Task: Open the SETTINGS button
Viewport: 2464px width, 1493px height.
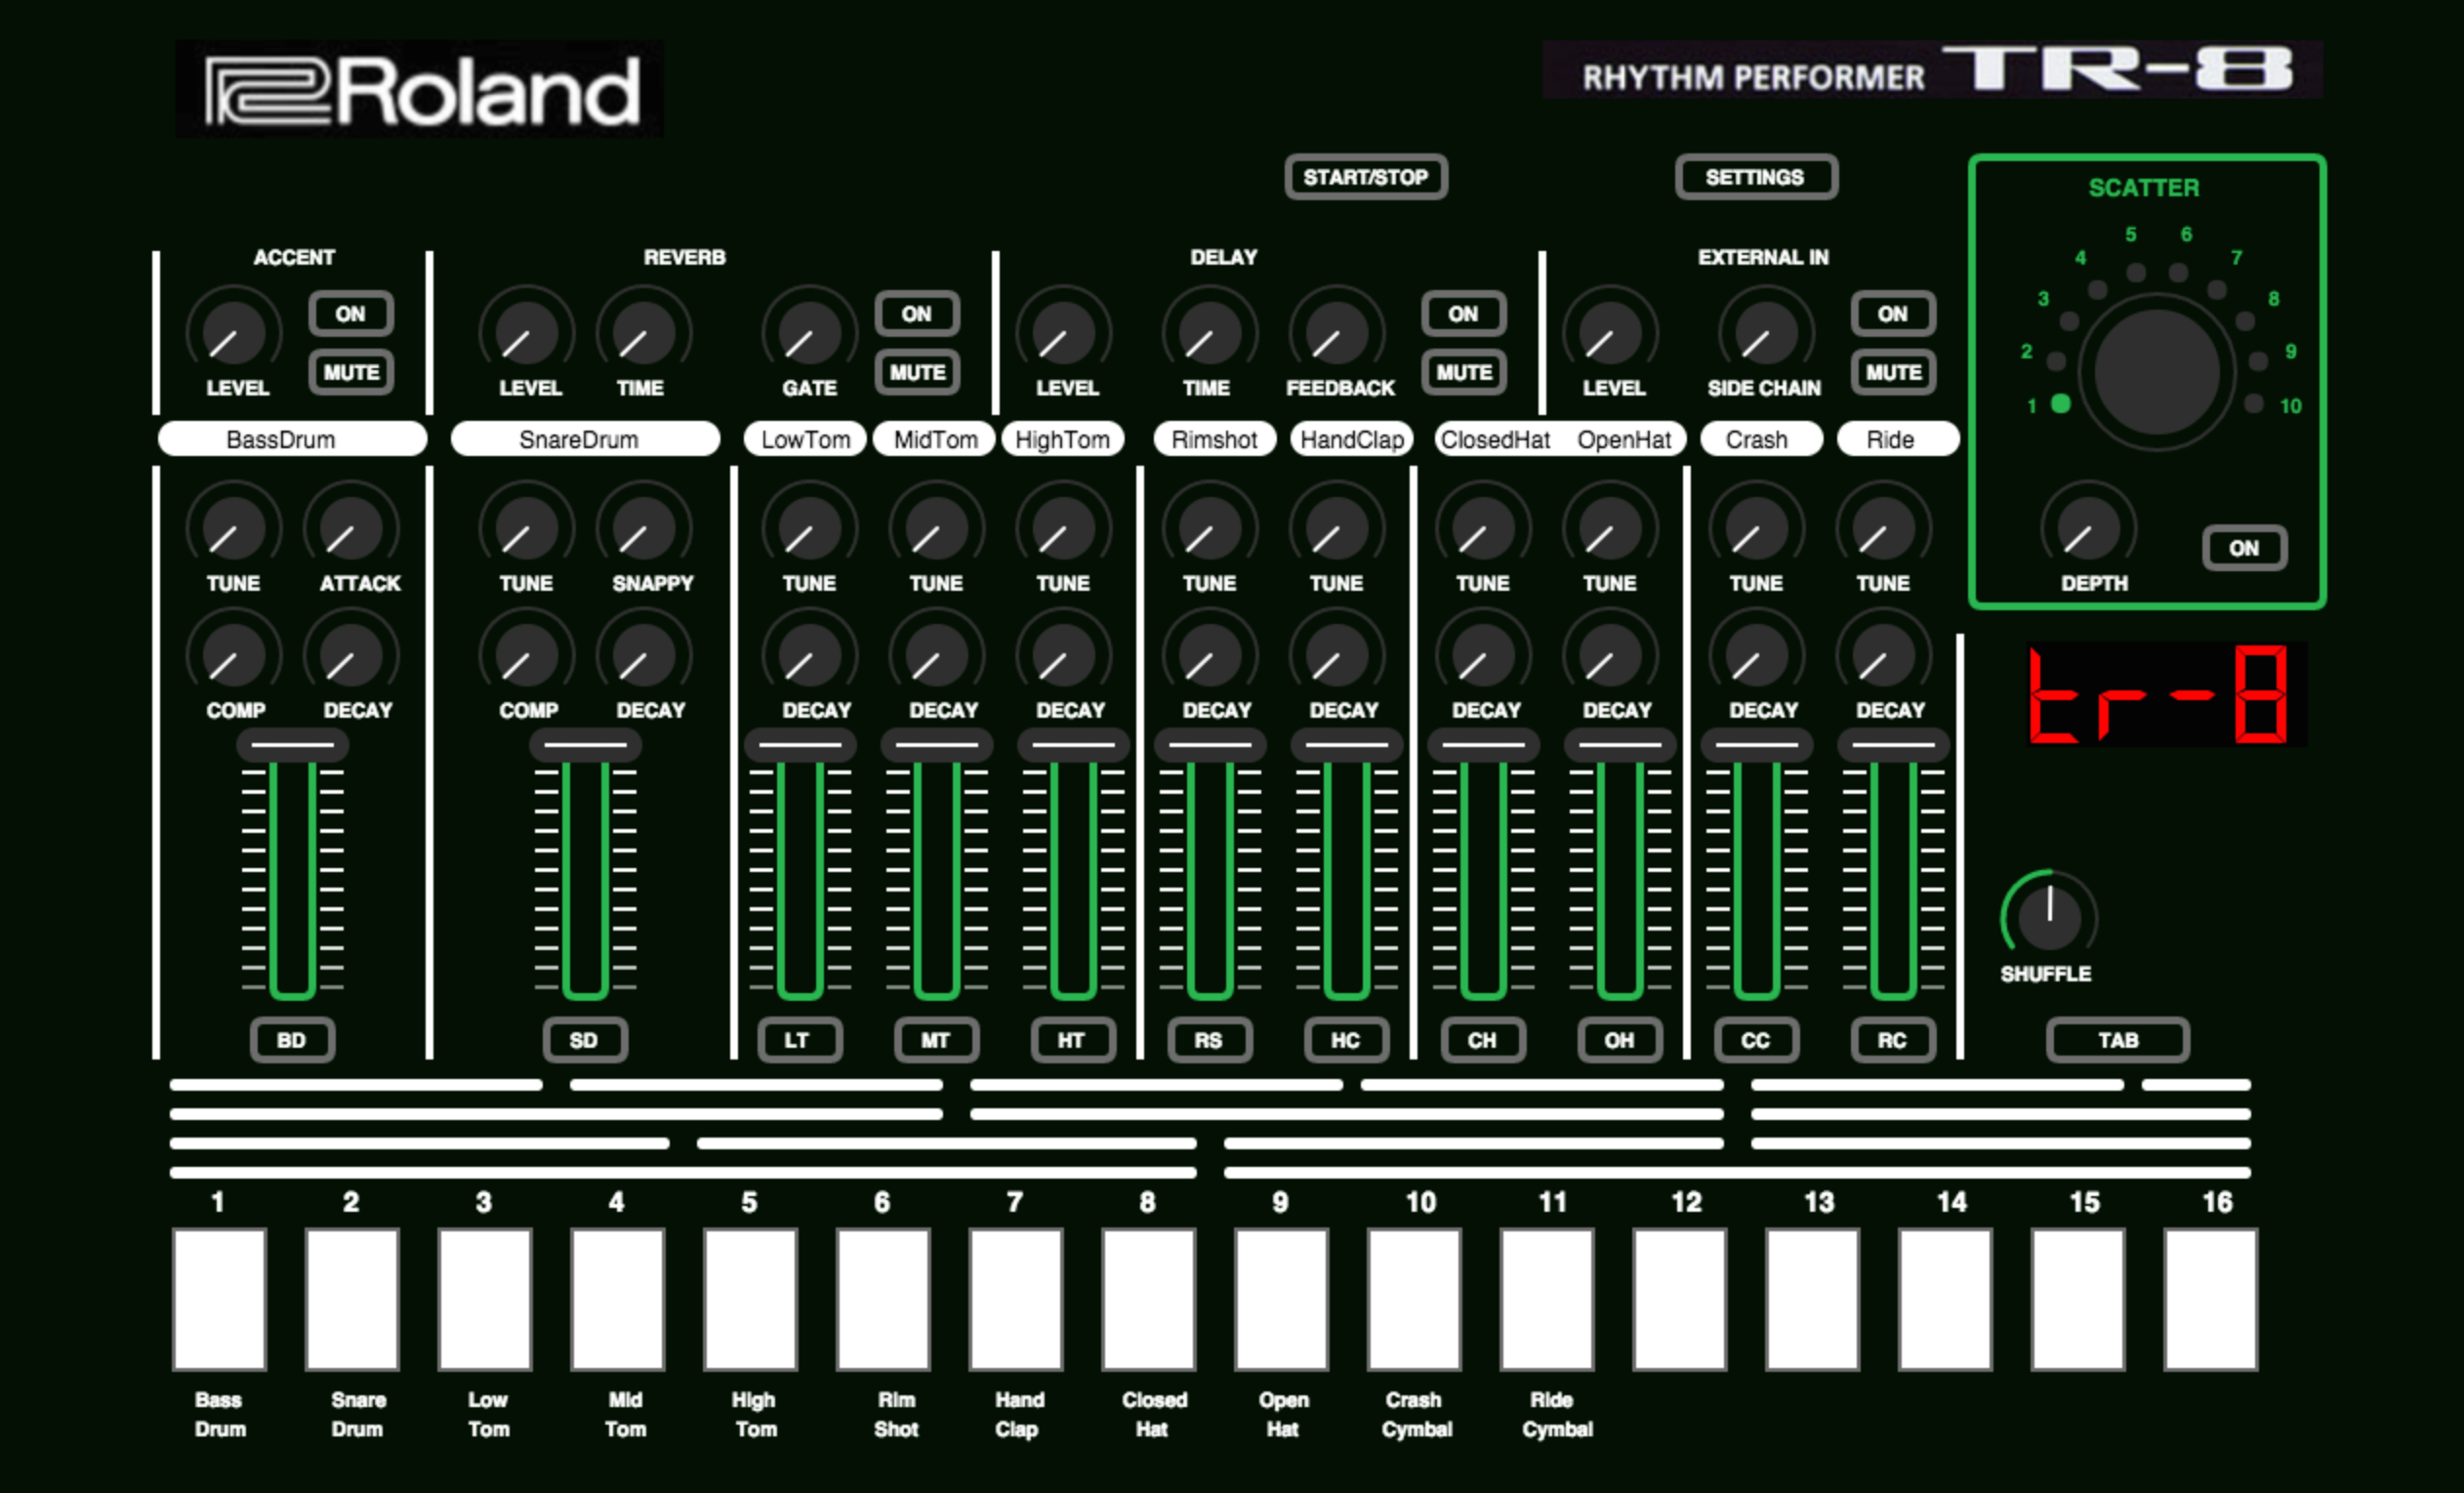Action: point(1755,177)
